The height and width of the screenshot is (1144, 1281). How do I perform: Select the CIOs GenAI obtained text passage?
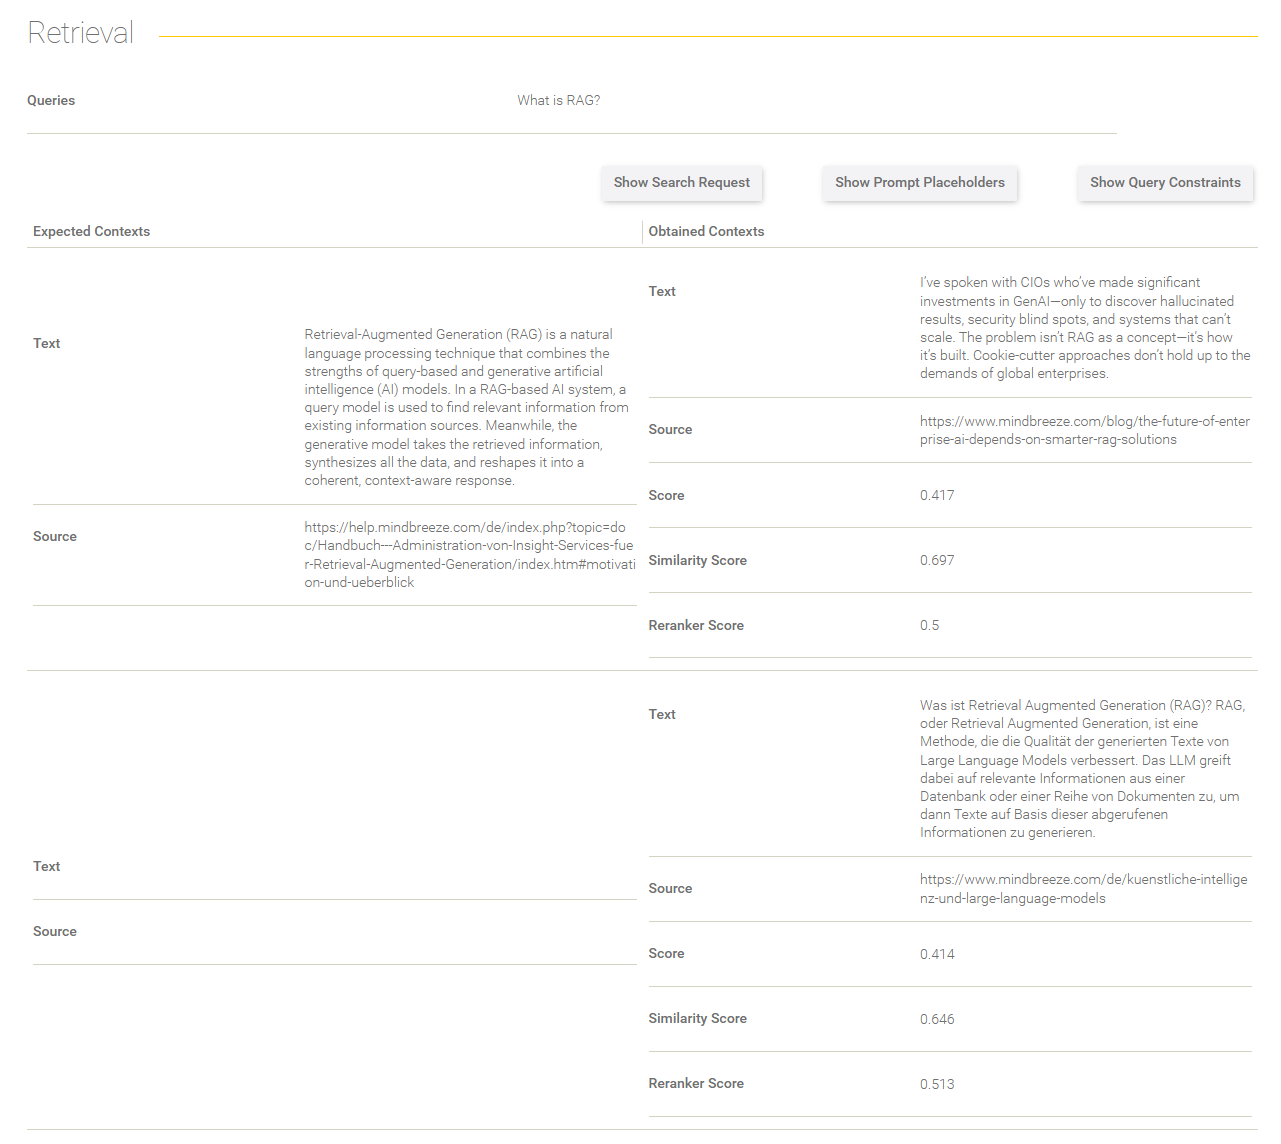point(1085,328)
